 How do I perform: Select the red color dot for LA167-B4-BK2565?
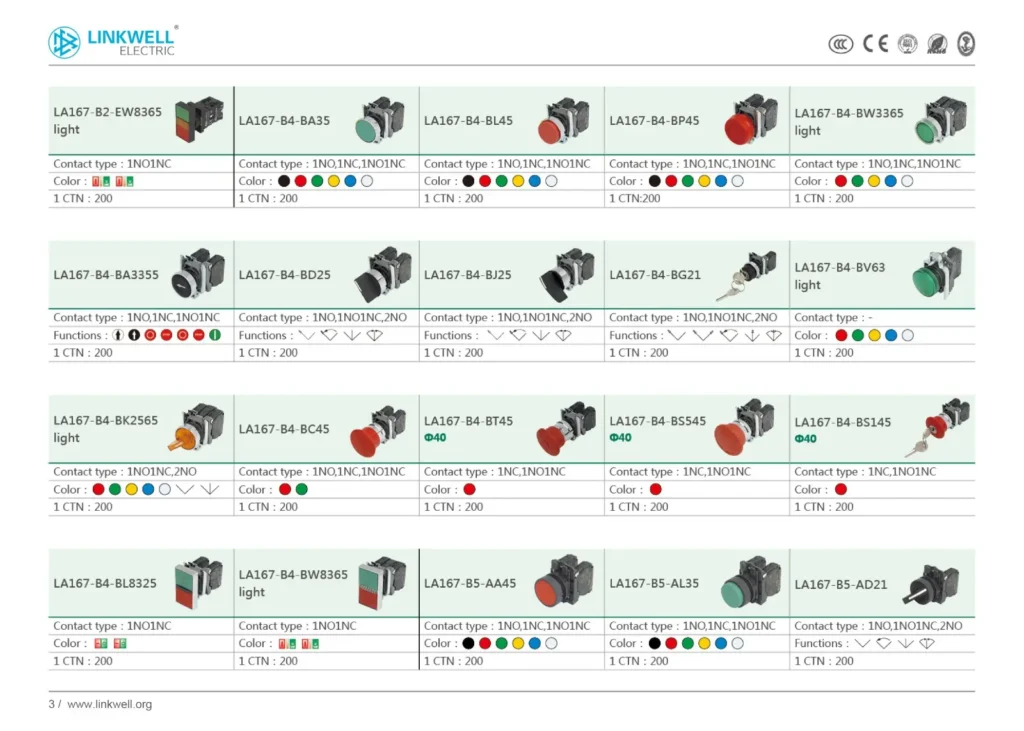pyautogui.click(x=99, y=489)
